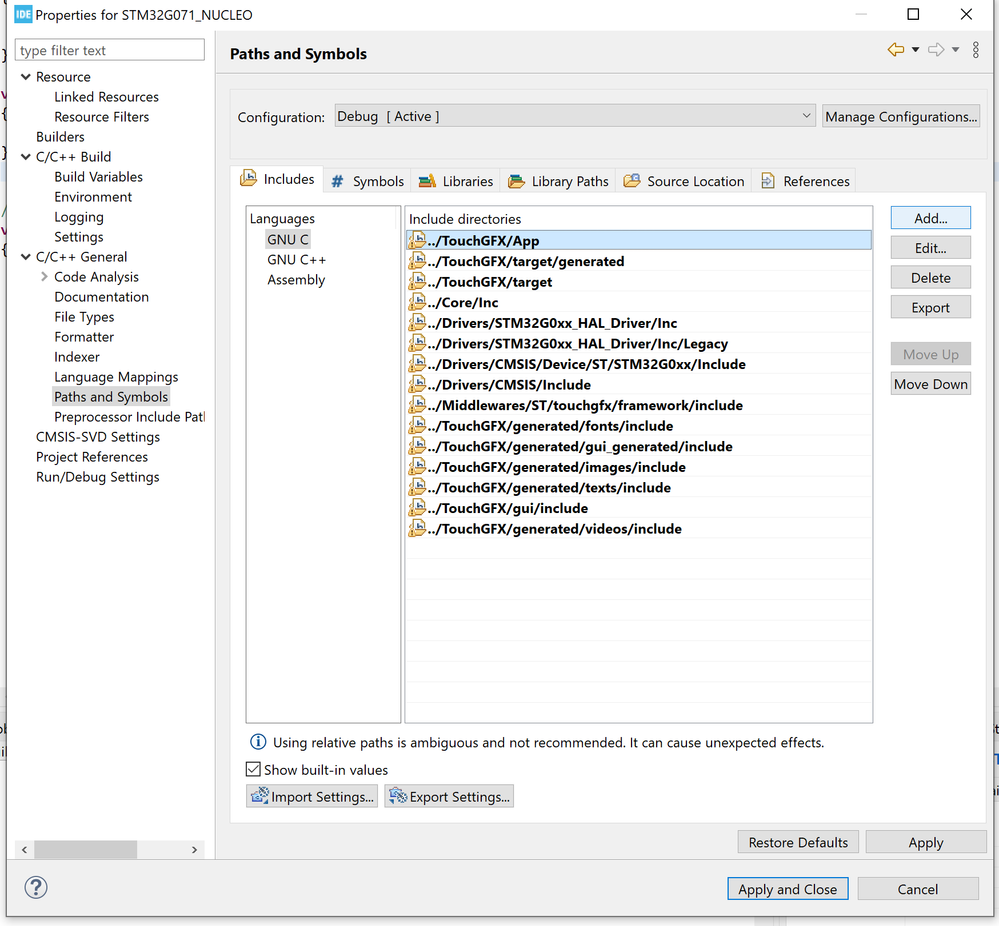Click the folder icon of ../Core/Inc entry
The image size is (999, 926).
[417, 302]
